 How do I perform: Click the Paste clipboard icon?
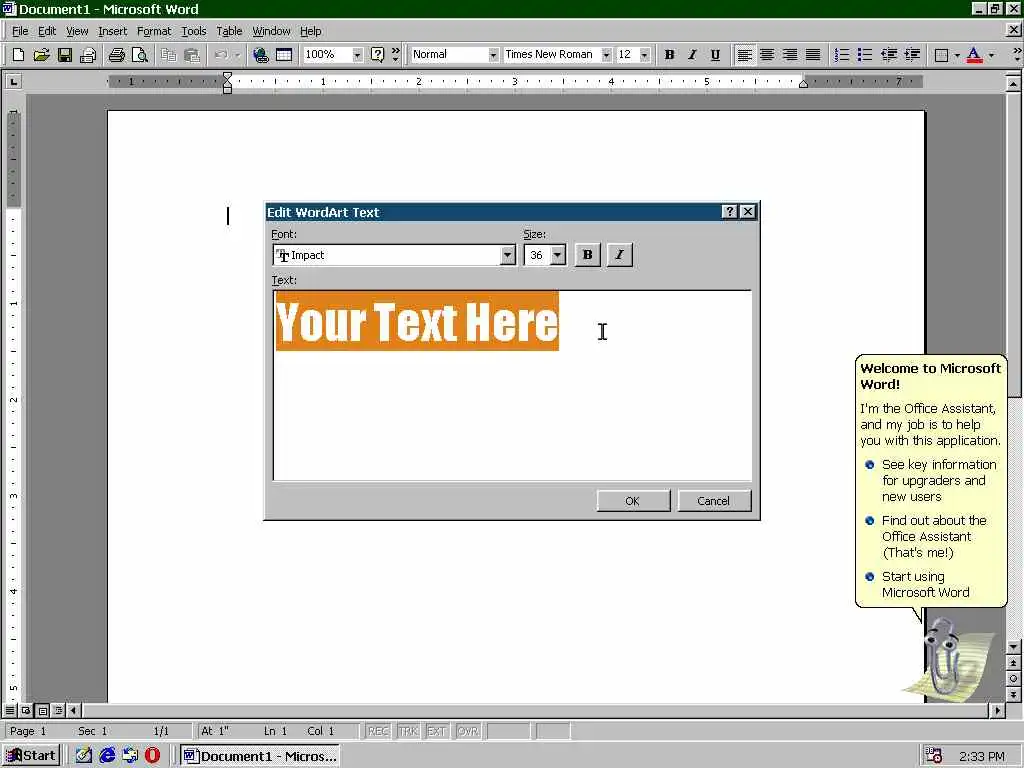(191, 55)
